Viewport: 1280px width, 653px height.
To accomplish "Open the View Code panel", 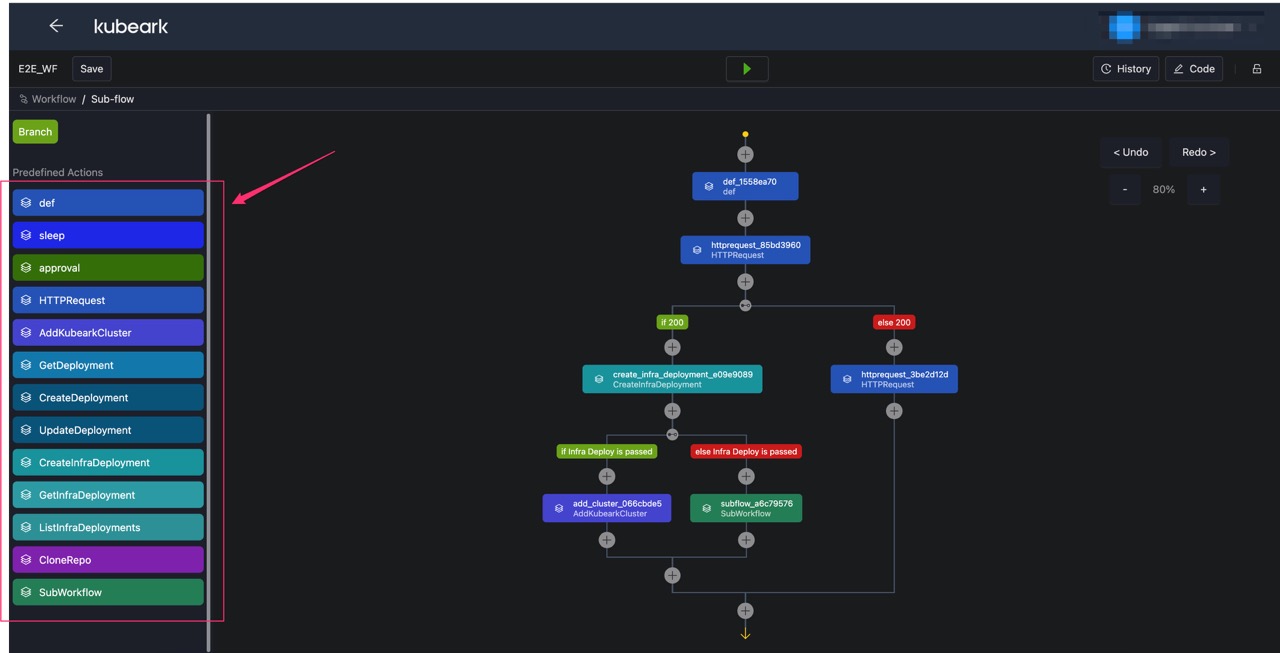I will [x=1193, y=68].
